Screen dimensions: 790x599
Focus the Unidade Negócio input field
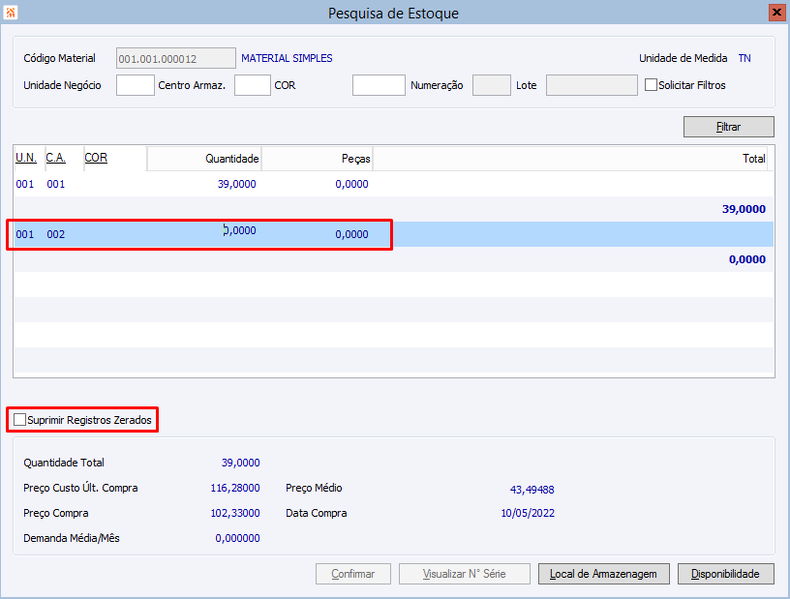click(135, 85)
